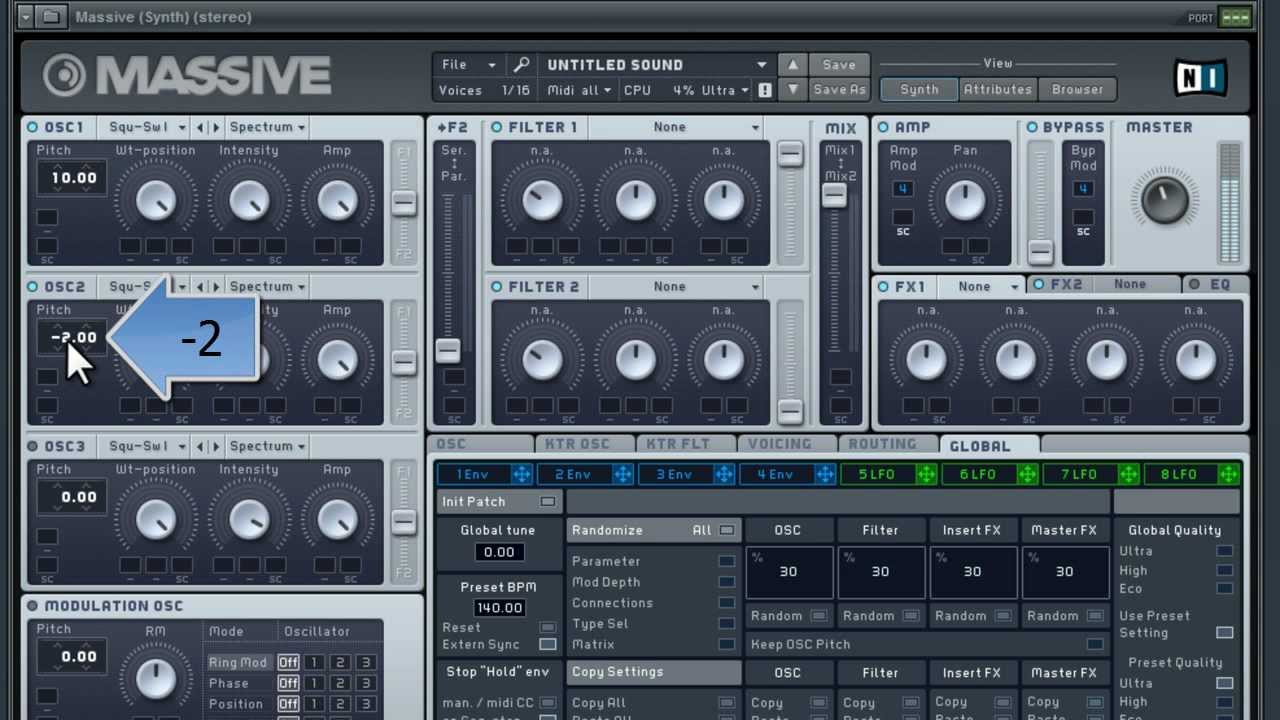Toggle OSC1 power indicator on or off

(33, 127)
